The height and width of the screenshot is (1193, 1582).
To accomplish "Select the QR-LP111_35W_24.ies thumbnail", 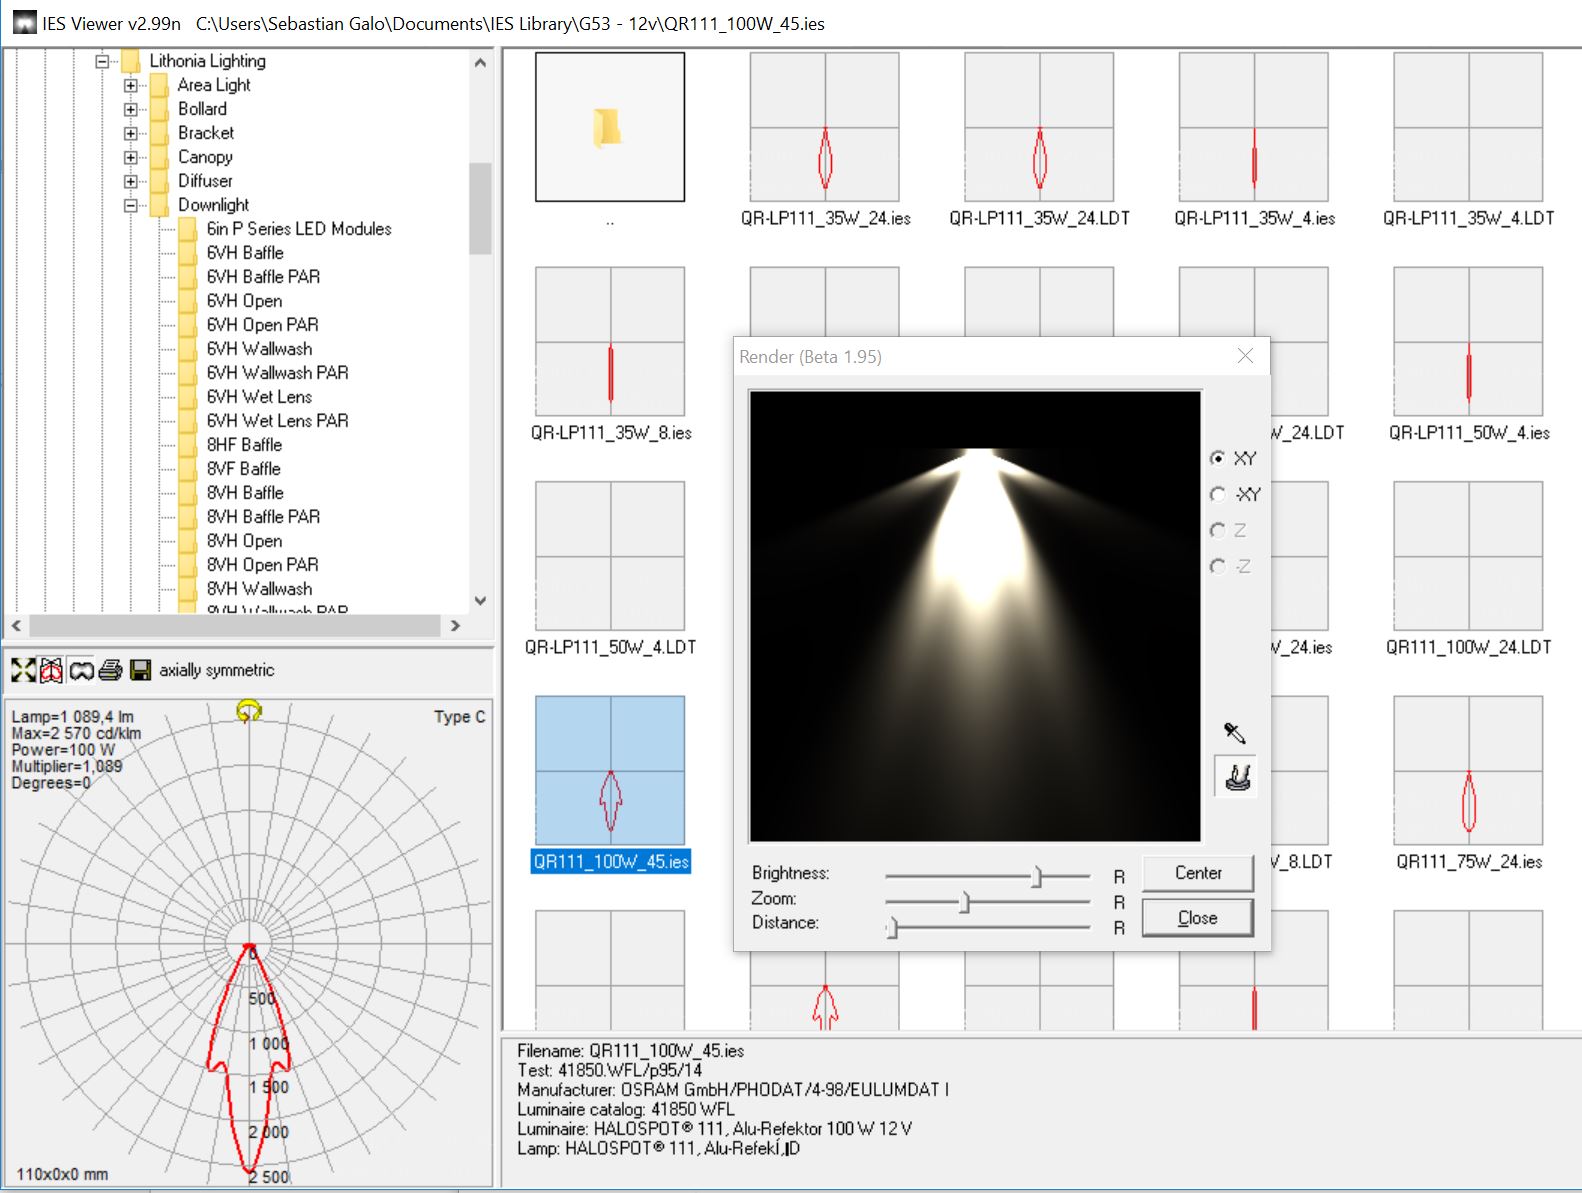I will 825,127.
